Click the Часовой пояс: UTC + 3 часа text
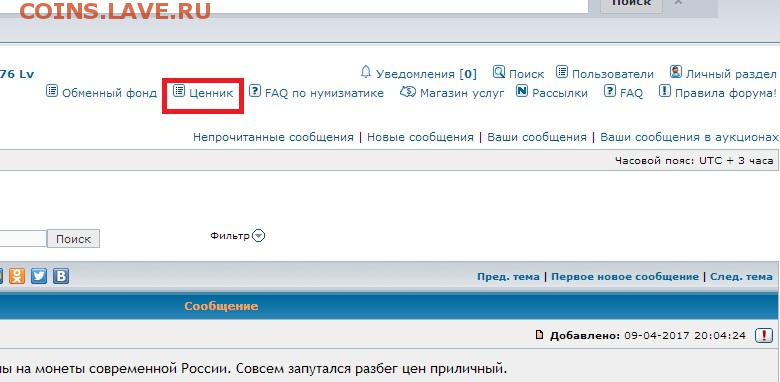 coord(694,161)
